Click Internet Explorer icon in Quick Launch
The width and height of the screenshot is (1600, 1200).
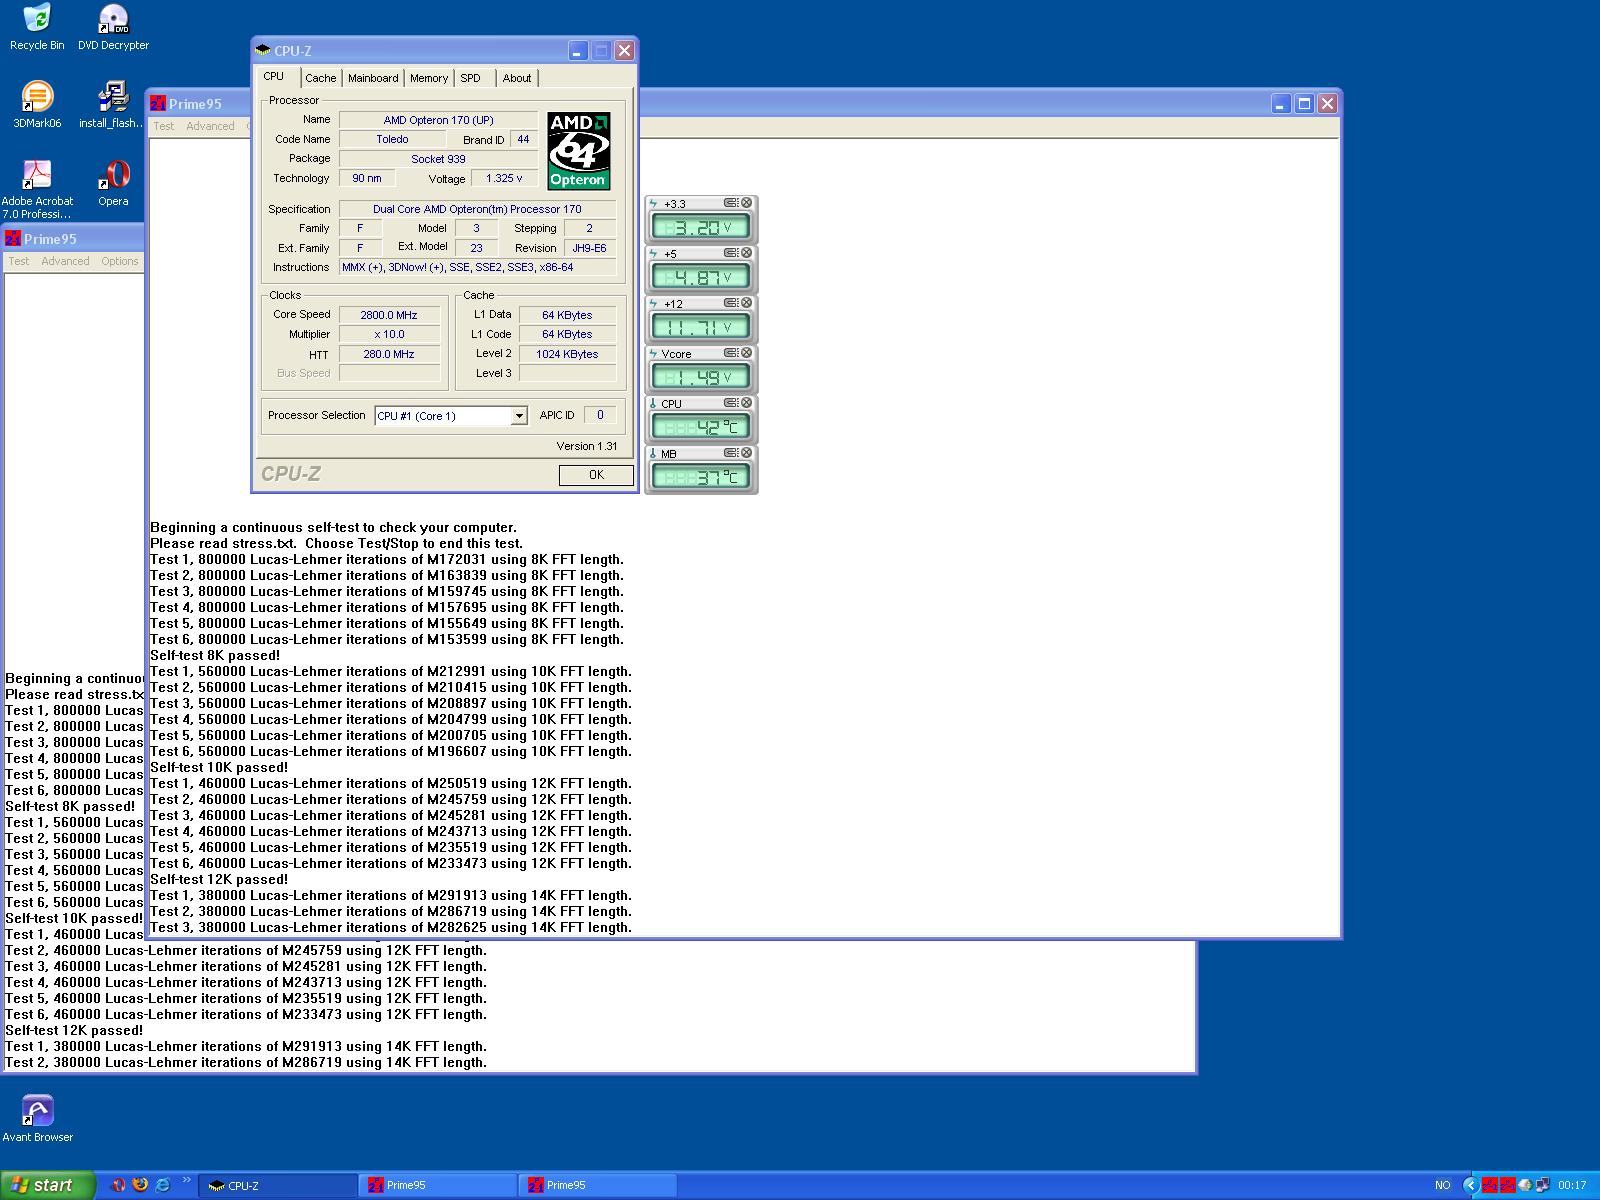click(163, 1185)
